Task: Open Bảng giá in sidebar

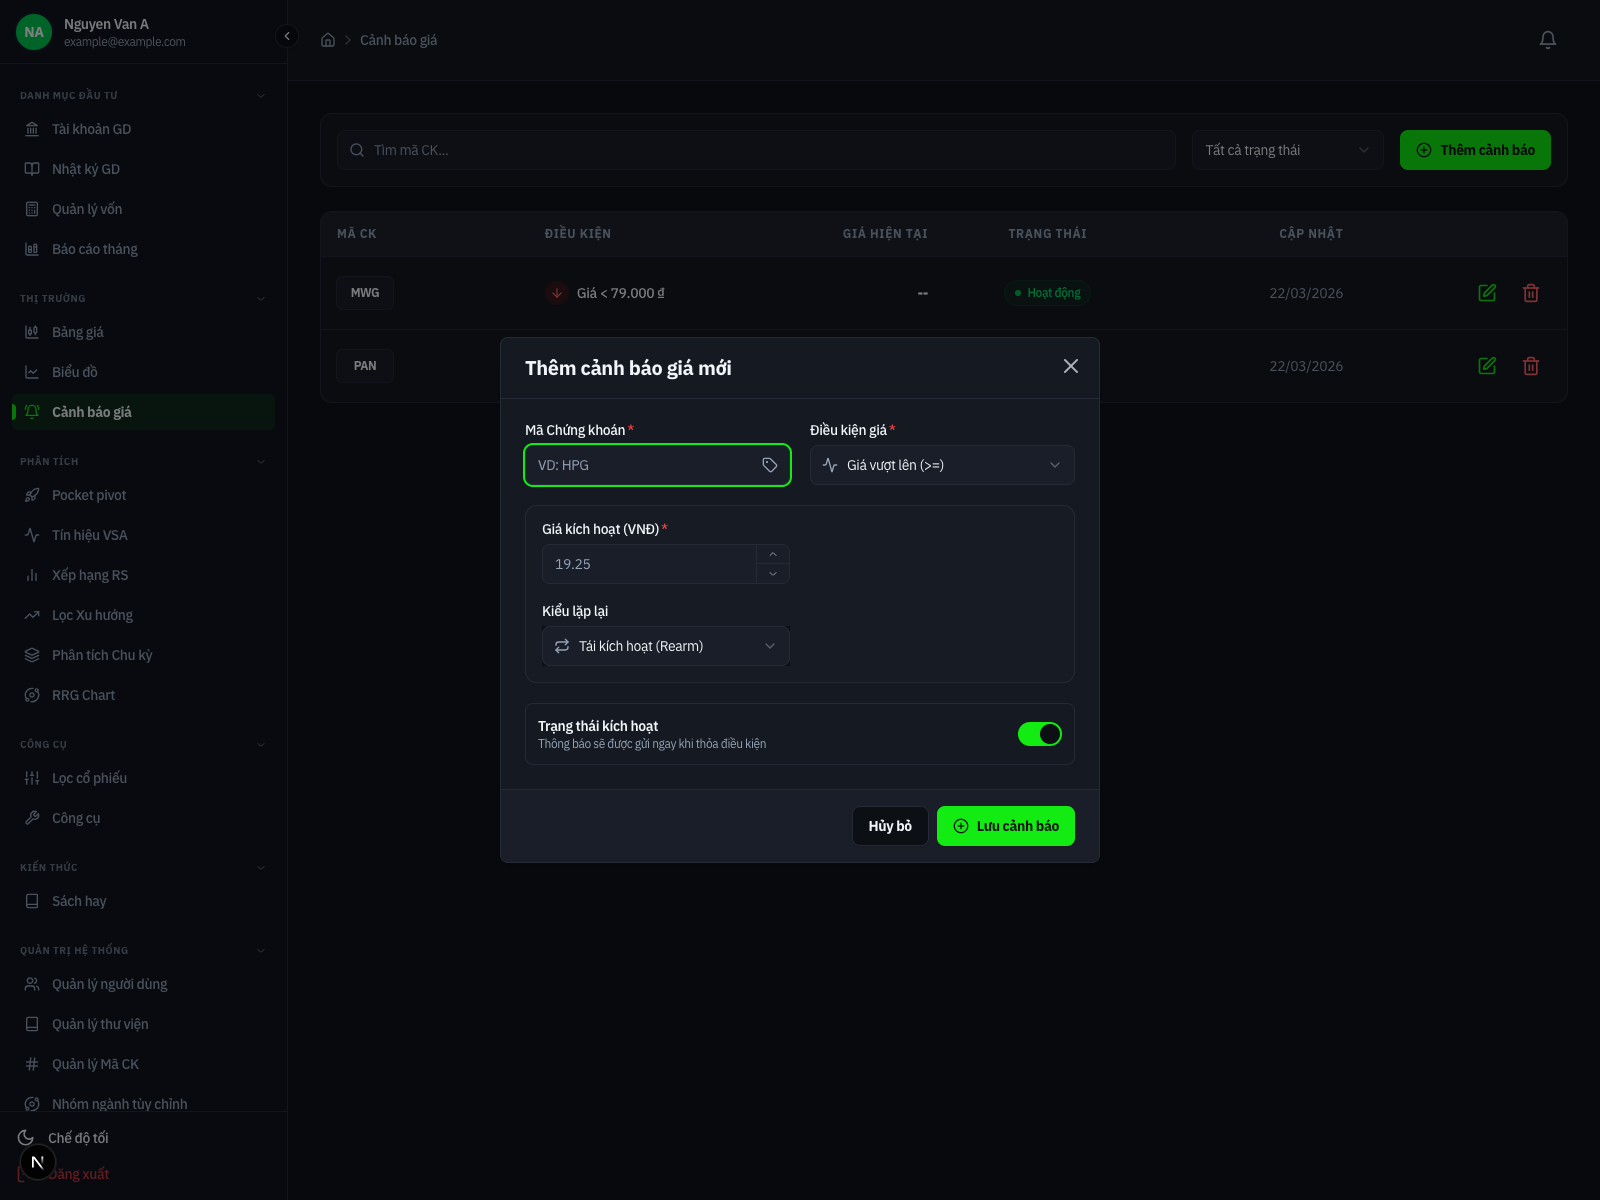Action: pos(78,332)
